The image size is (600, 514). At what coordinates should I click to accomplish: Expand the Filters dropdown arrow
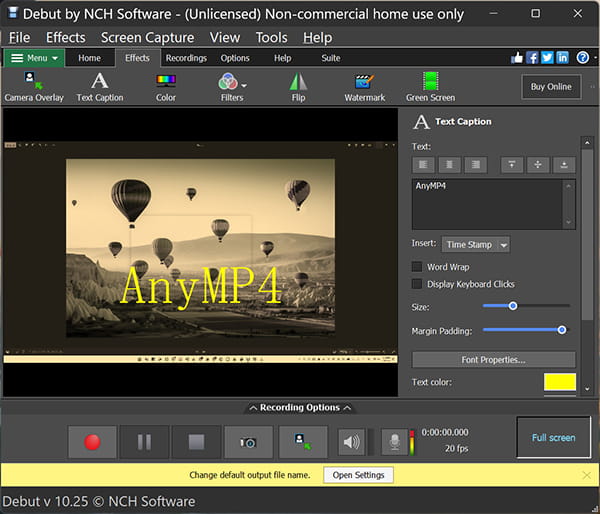pyautogui.click(x=244, y=85)
